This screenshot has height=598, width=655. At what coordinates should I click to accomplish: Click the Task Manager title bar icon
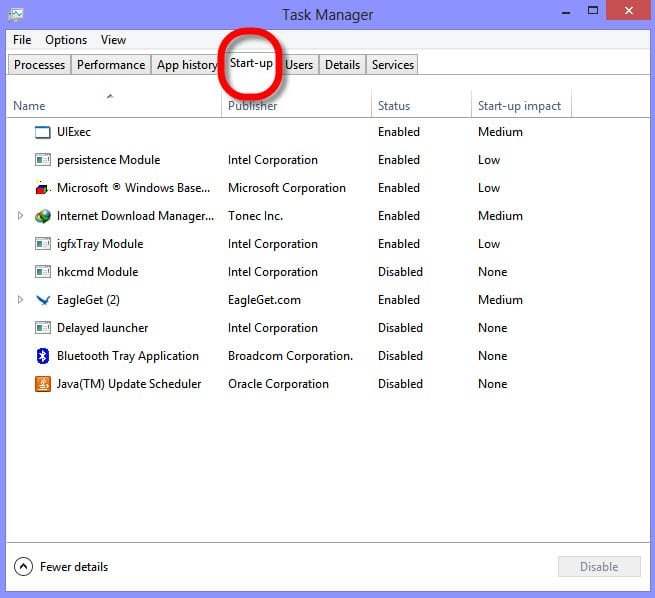click(16, 15)
